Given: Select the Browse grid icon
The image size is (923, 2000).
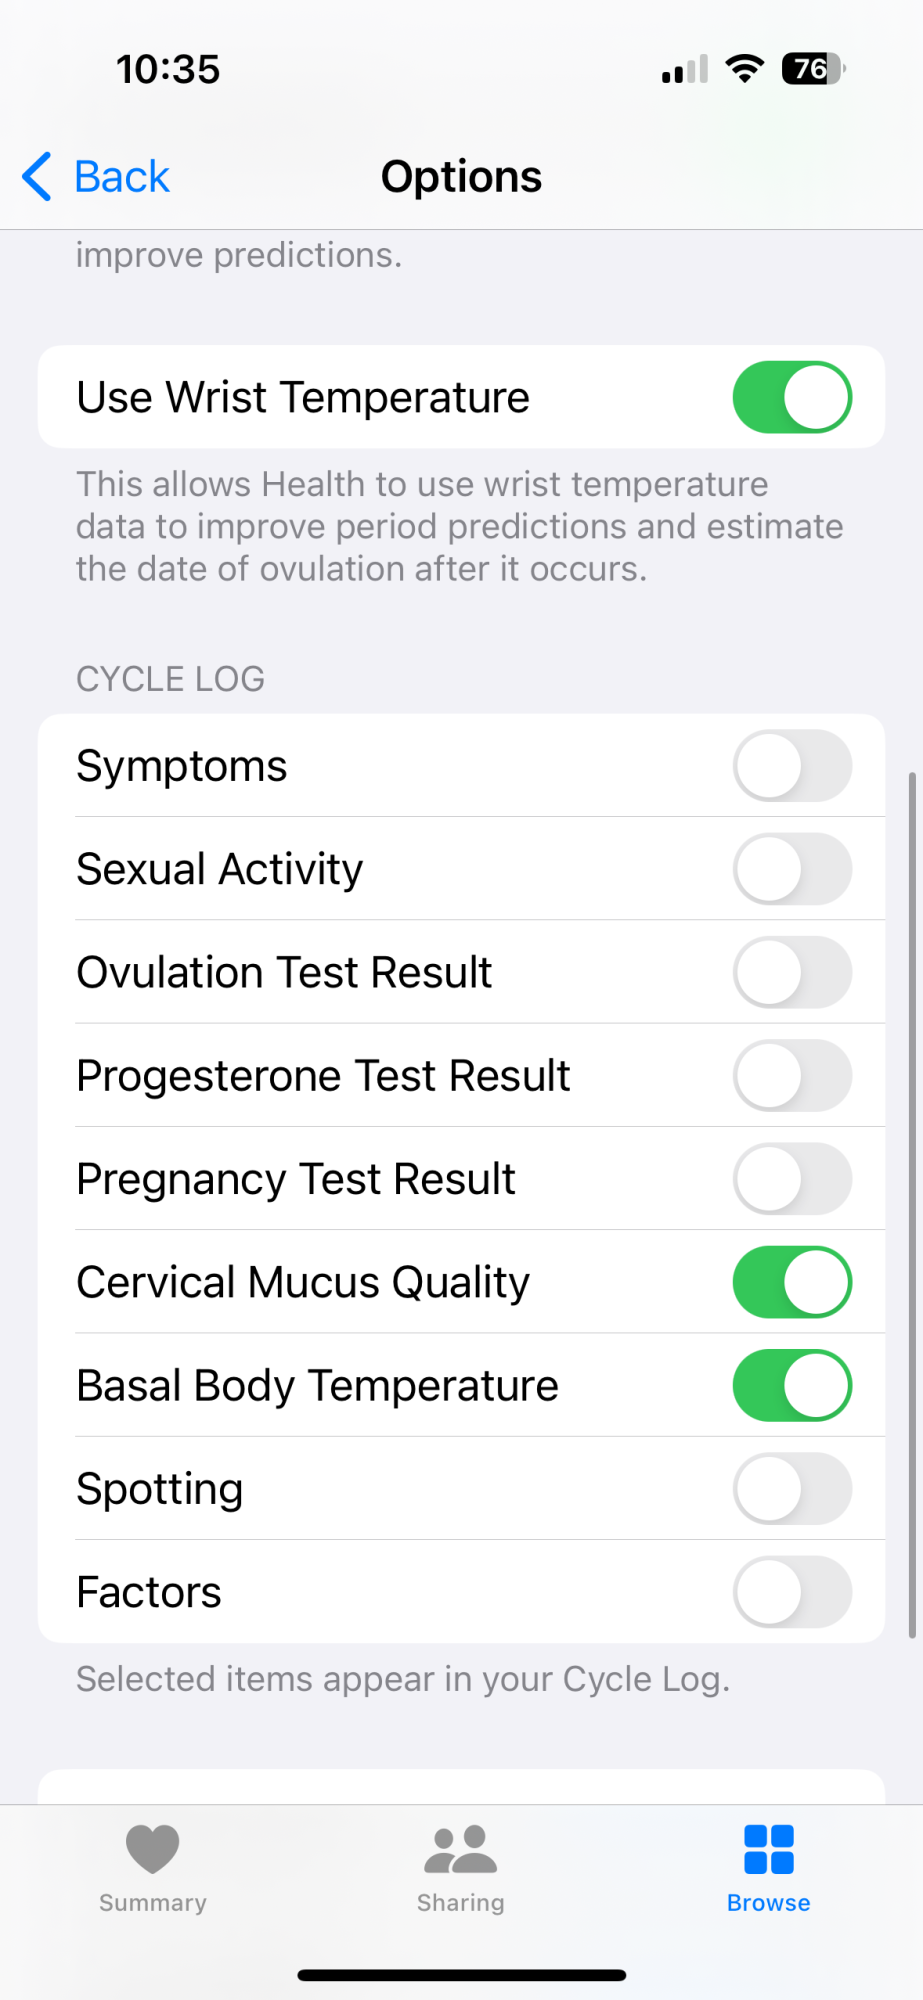Looking at the screenshot, I should (768, 1848).
